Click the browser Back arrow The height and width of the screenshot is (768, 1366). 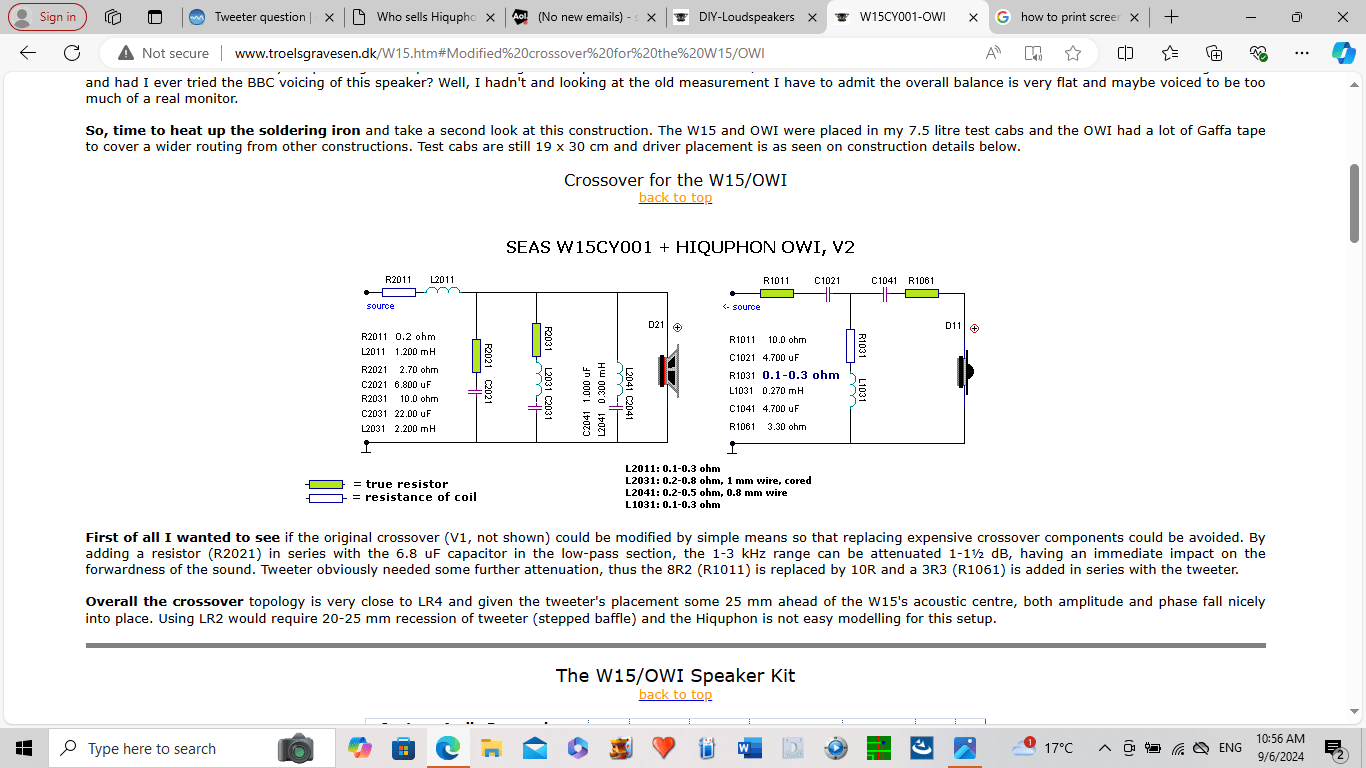[27, 53]
